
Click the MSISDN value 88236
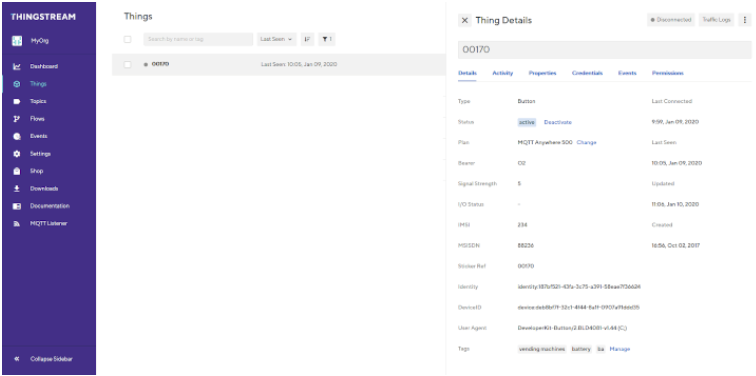click(x=526, y=246)
